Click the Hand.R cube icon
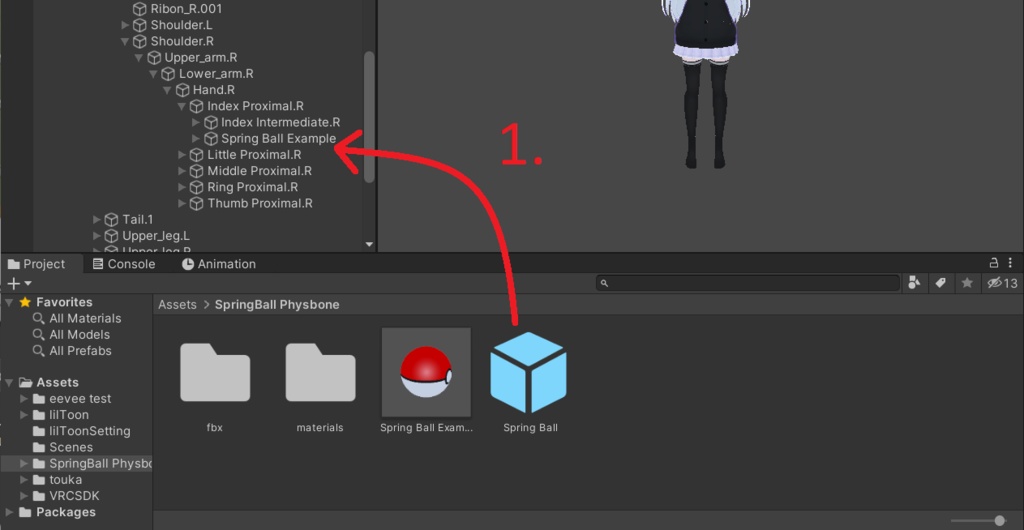 pyautogui.click(x=183, y=90)
